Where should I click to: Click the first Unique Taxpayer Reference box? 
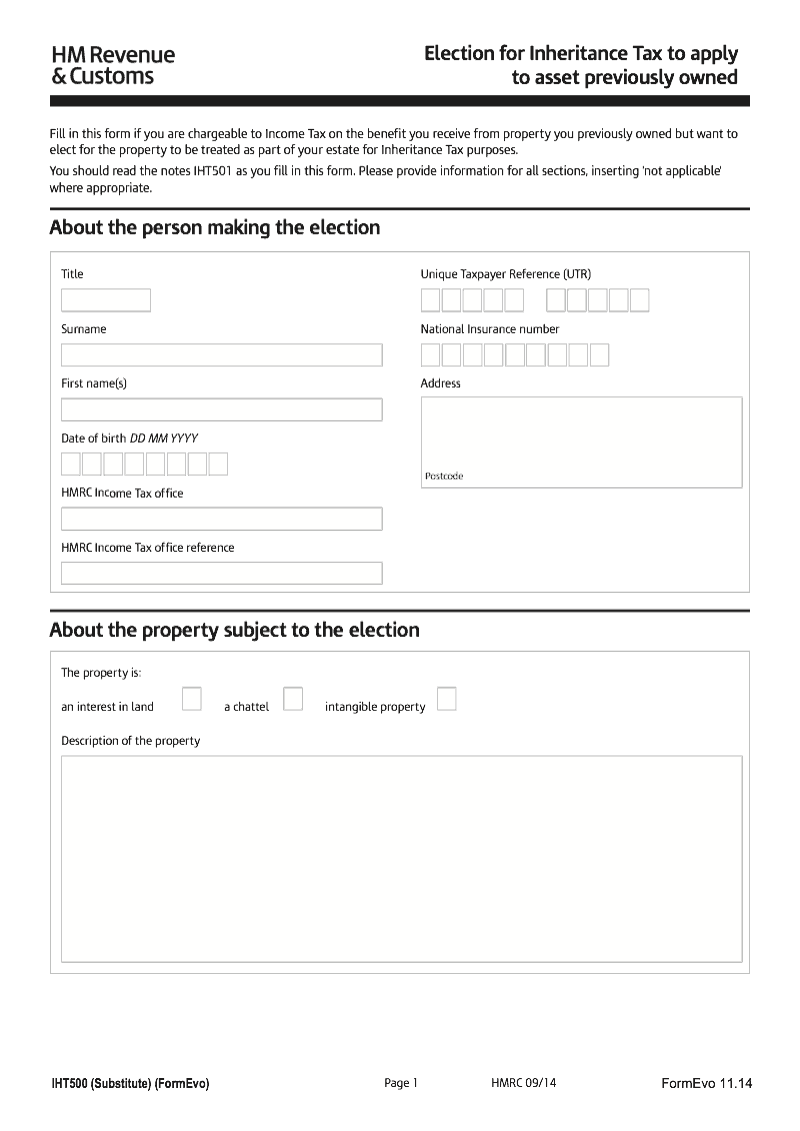pyautogui.click(x=431, y=300)
